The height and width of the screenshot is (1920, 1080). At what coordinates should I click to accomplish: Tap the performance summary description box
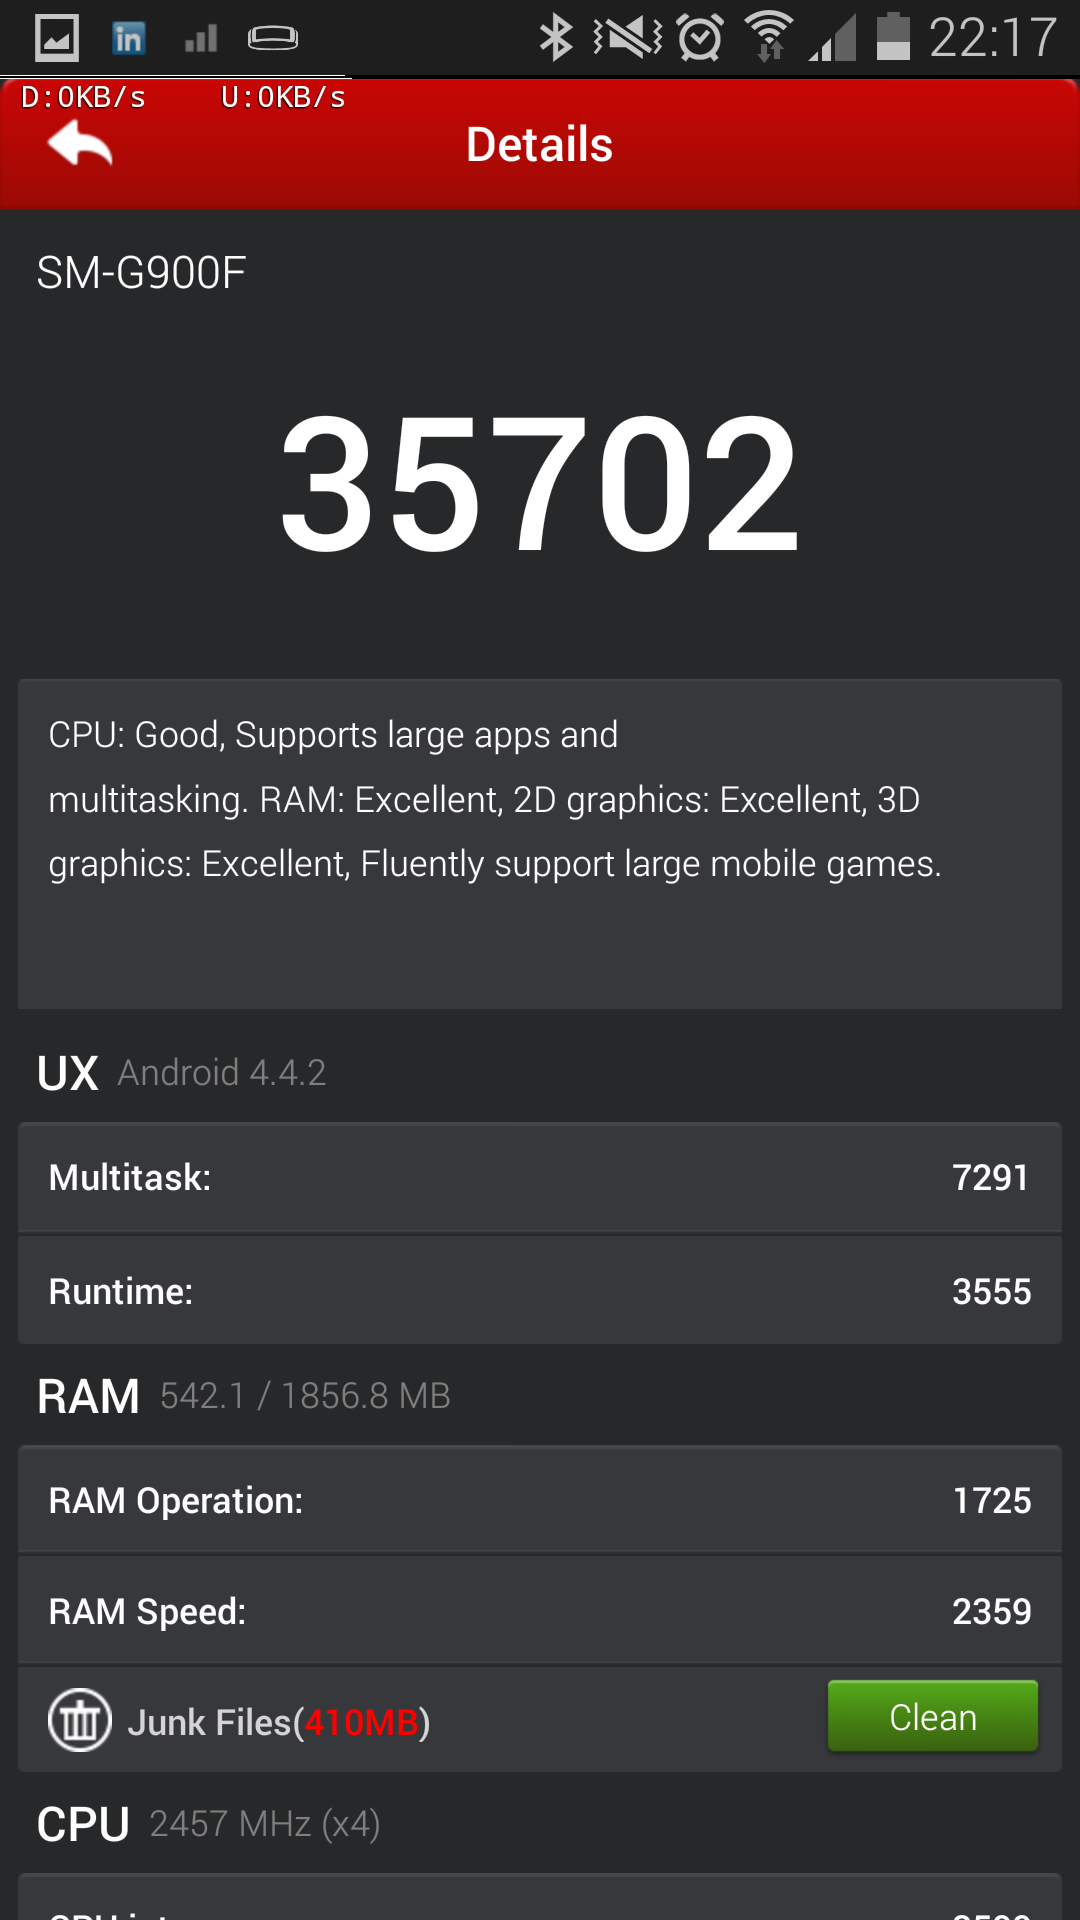coord(540,842)
